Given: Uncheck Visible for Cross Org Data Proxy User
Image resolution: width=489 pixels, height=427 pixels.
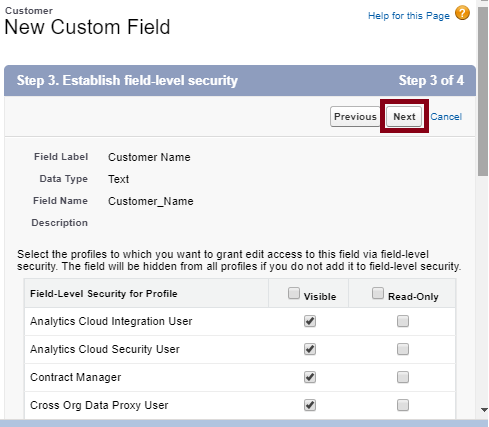Looking at the screenshot, I should tap(310, 405).
